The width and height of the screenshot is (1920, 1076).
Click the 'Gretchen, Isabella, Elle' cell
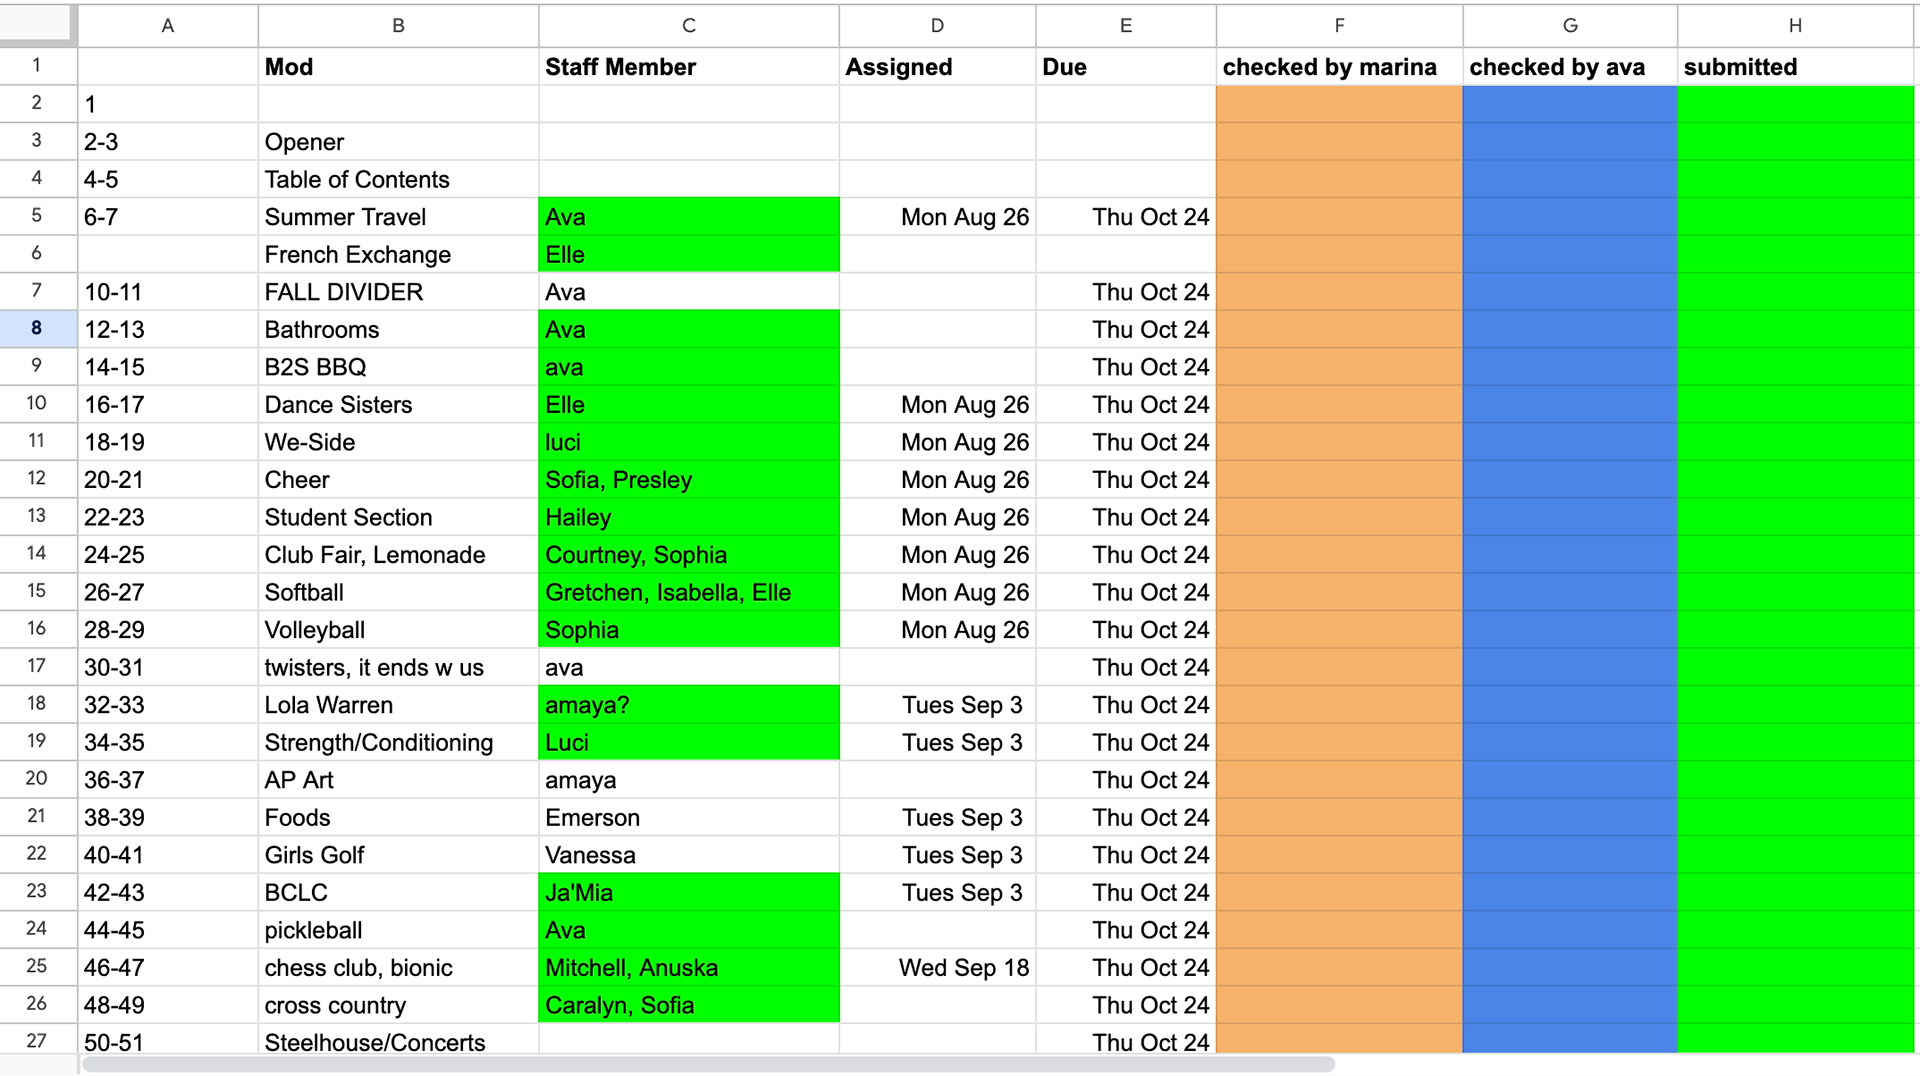click(x=688, y=592)
